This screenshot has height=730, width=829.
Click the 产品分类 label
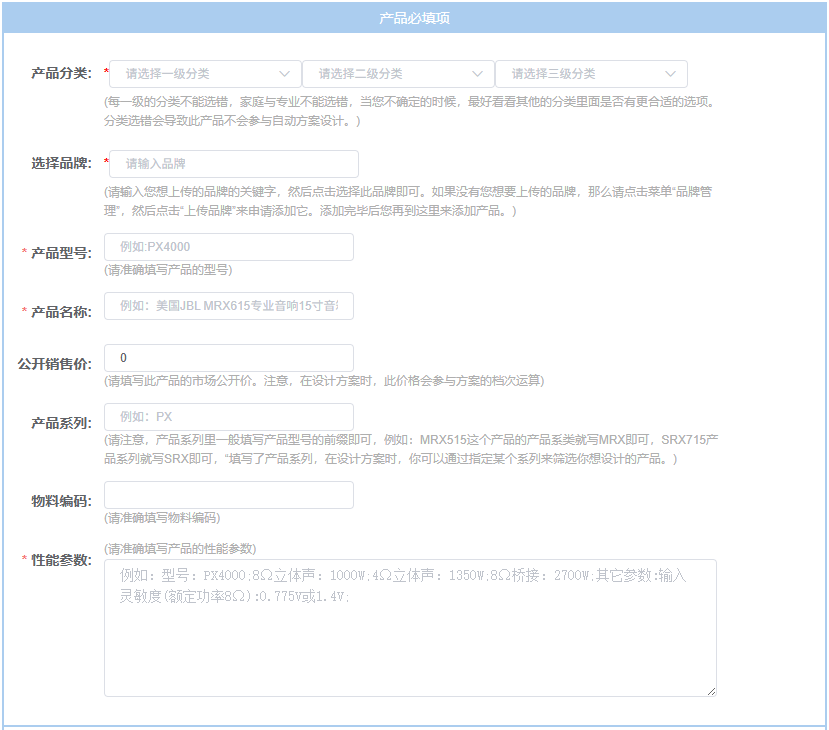(x=61, y=73)
